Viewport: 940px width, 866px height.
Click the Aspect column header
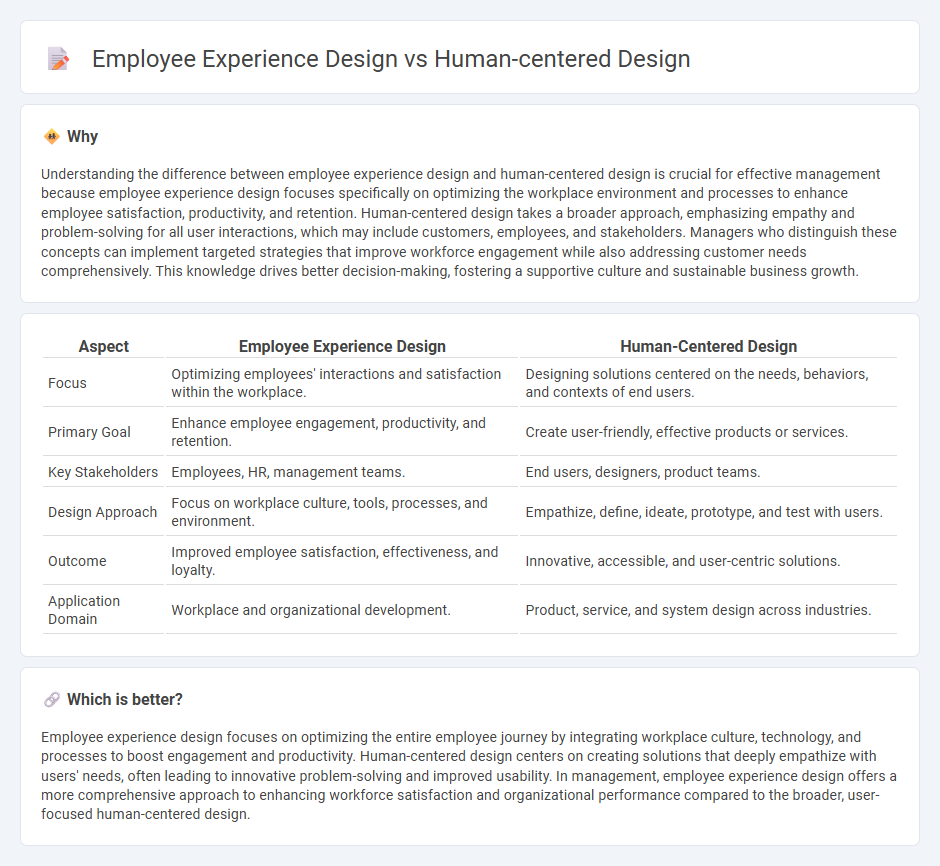click(103, 346)
